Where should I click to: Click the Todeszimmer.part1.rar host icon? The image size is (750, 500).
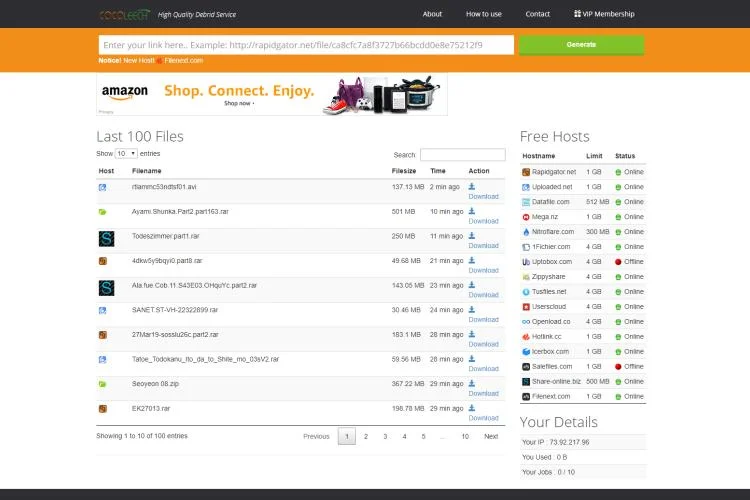(x=105, y=238)
